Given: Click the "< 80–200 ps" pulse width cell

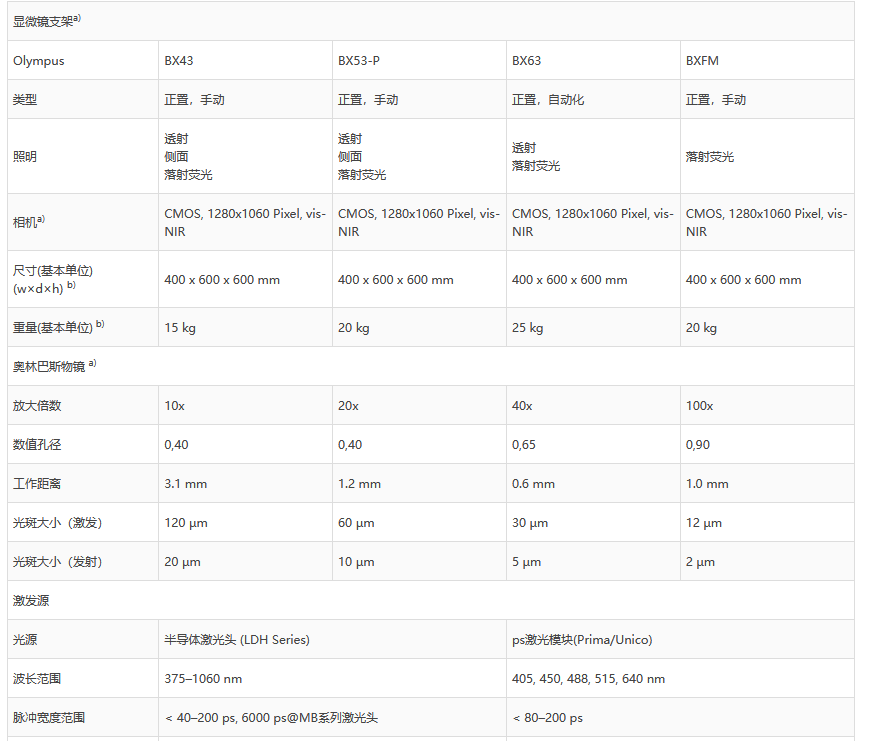Looking at the screenshot, I should [547, 718].
